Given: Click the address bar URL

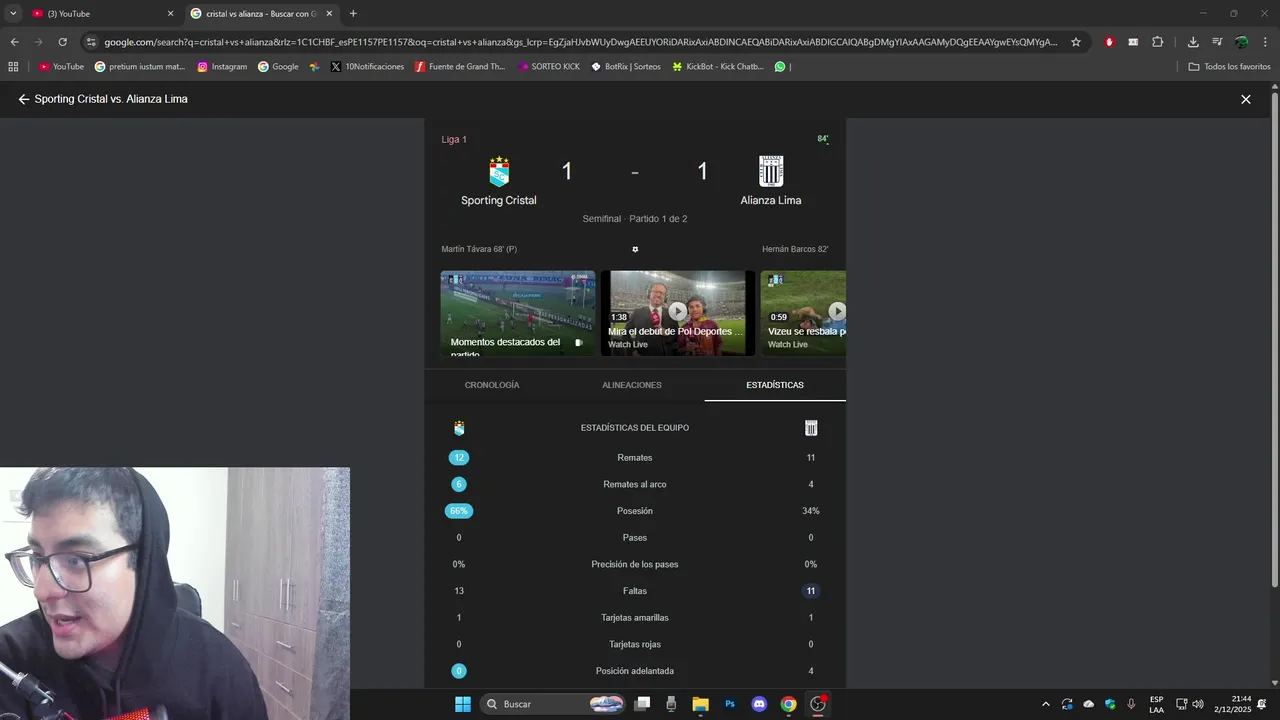Looking at the screenshot, I should [580, 42].
